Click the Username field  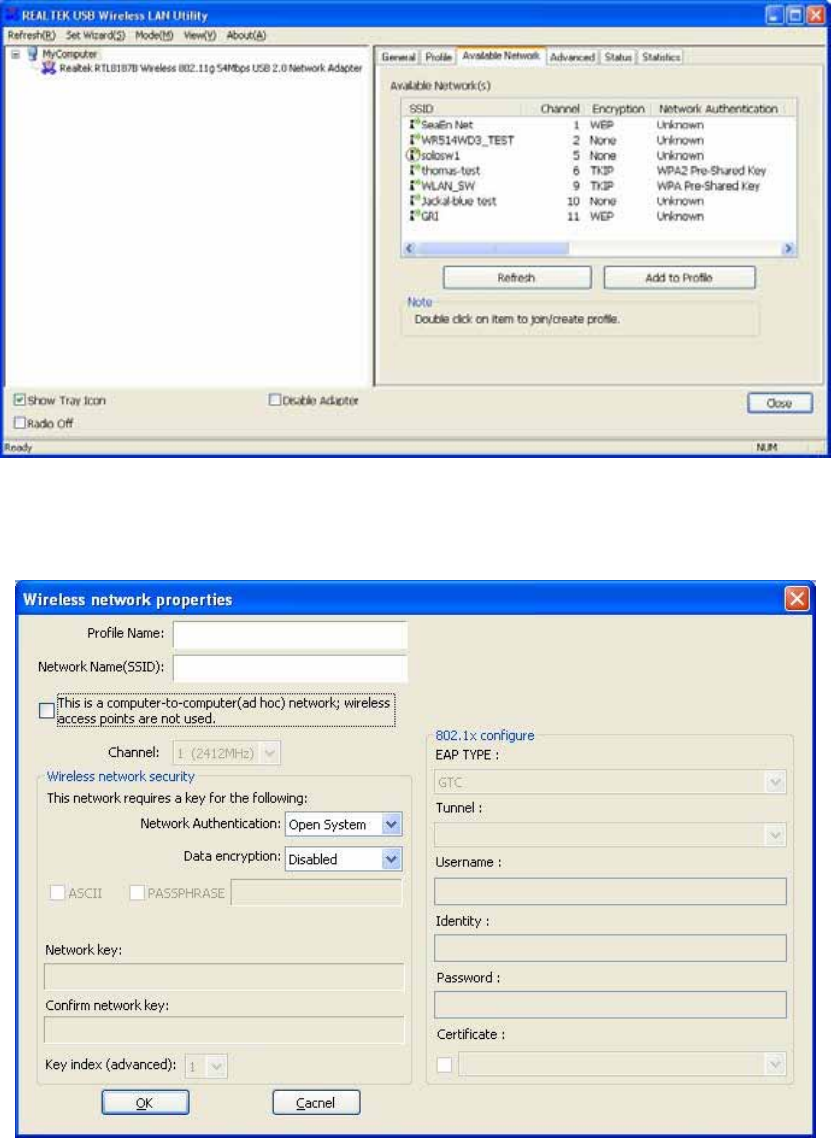pyautogui.click(x=610, y=892)
